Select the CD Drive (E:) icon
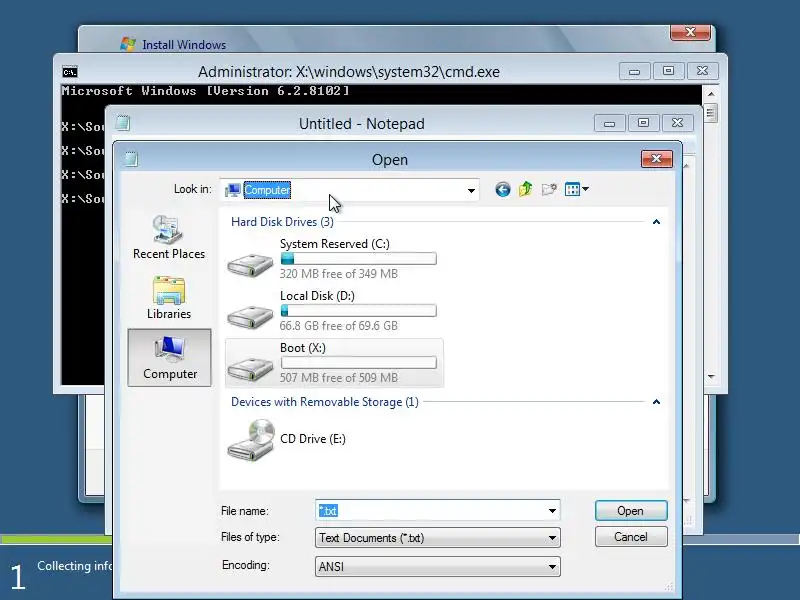 [x=252, y=440]
